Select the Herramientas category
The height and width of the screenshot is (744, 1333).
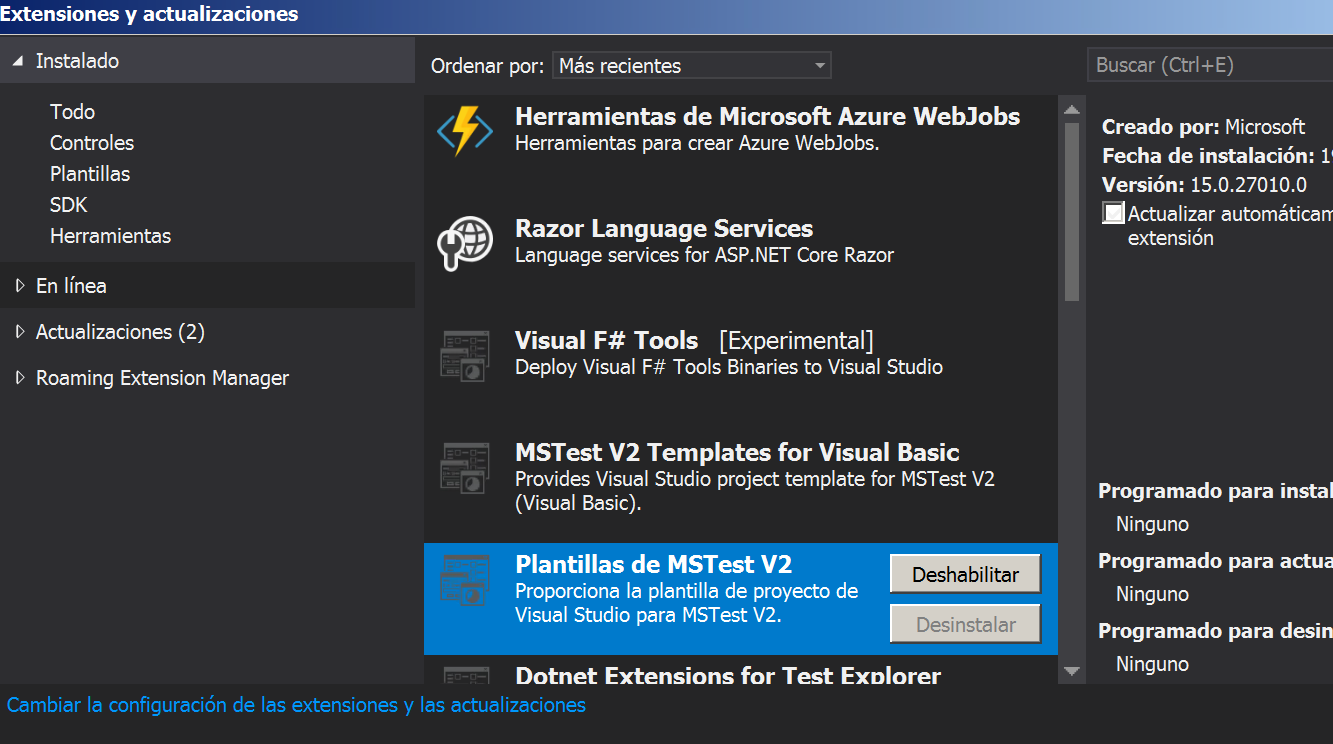[110, 236]
